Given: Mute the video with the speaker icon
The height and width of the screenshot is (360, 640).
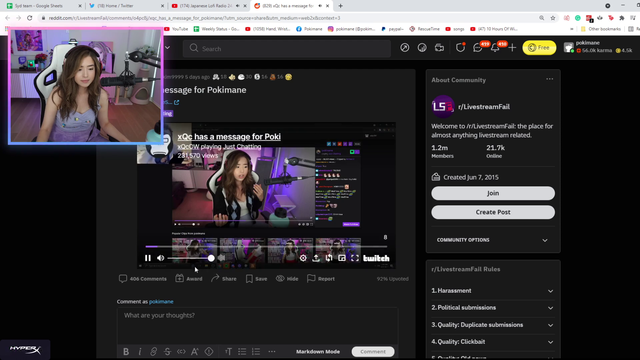Looking at the screenshot, I should (x=161, y=258).
